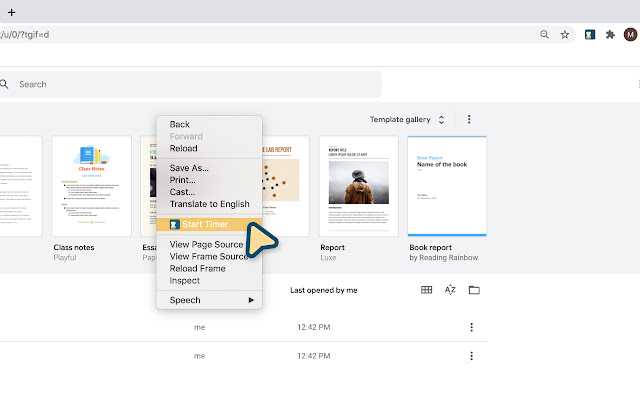Open the user profile avatar
Screen dimensions: 640x400
pos(630,34)
